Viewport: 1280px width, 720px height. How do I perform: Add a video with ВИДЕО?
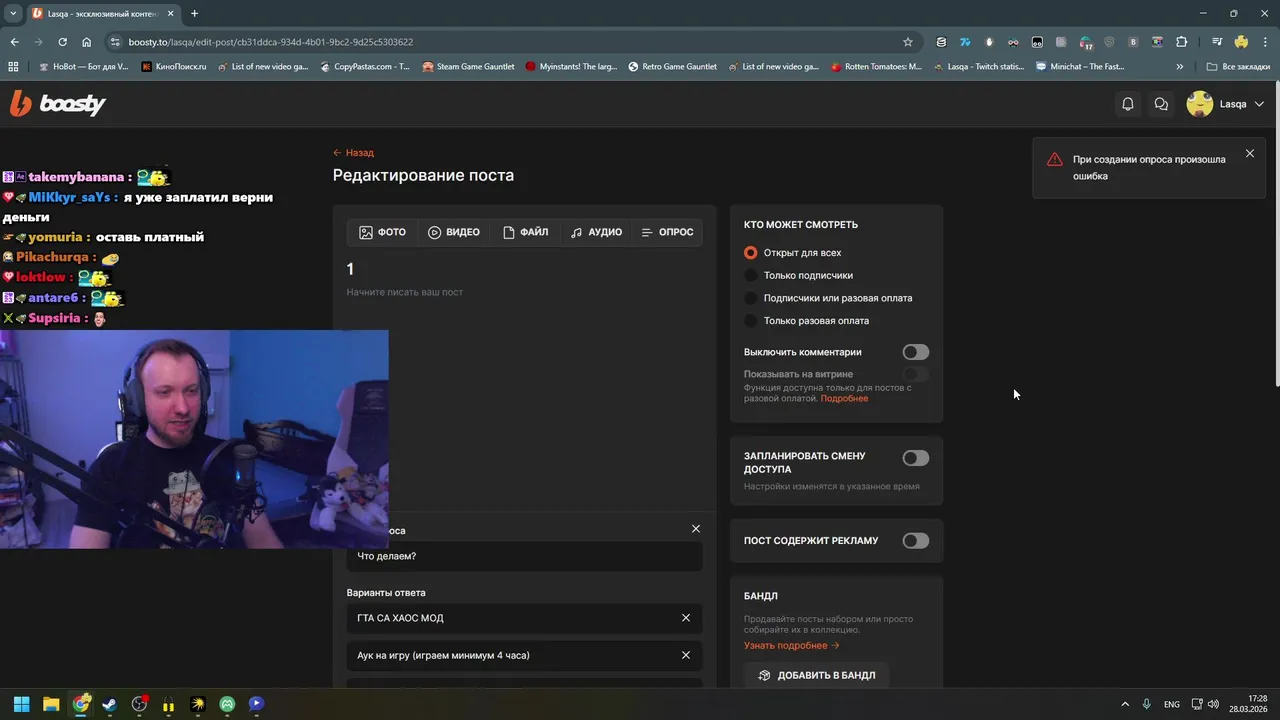pyautogui.click(x=454, y=232)
